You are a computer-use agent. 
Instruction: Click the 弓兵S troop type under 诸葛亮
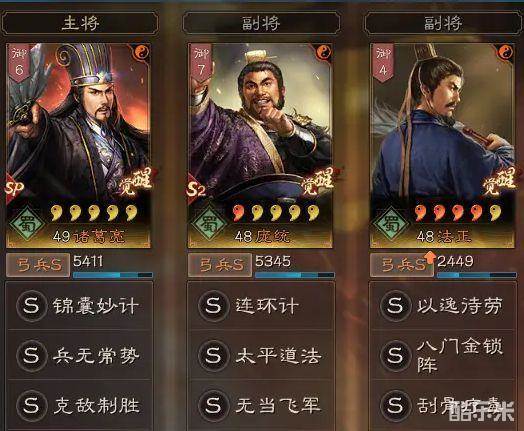[x=38, y=265]
